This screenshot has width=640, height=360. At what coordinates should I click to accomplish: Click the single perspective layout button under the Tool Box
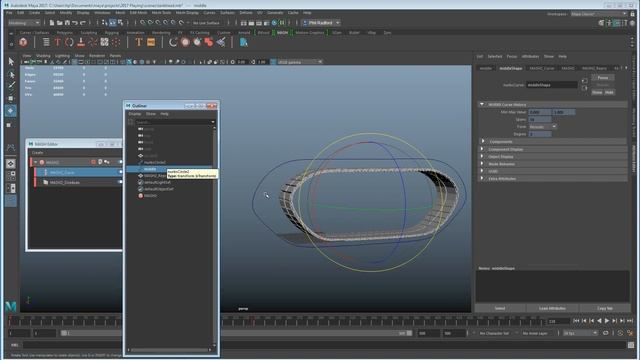[x=11, y=164]
